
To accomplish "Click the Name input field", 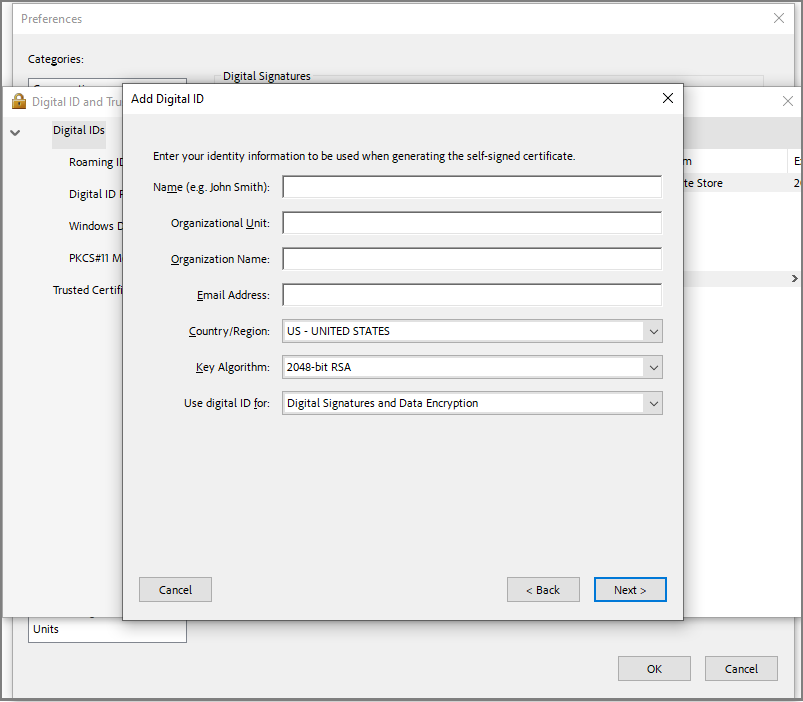I will click(x=471, y=186).
